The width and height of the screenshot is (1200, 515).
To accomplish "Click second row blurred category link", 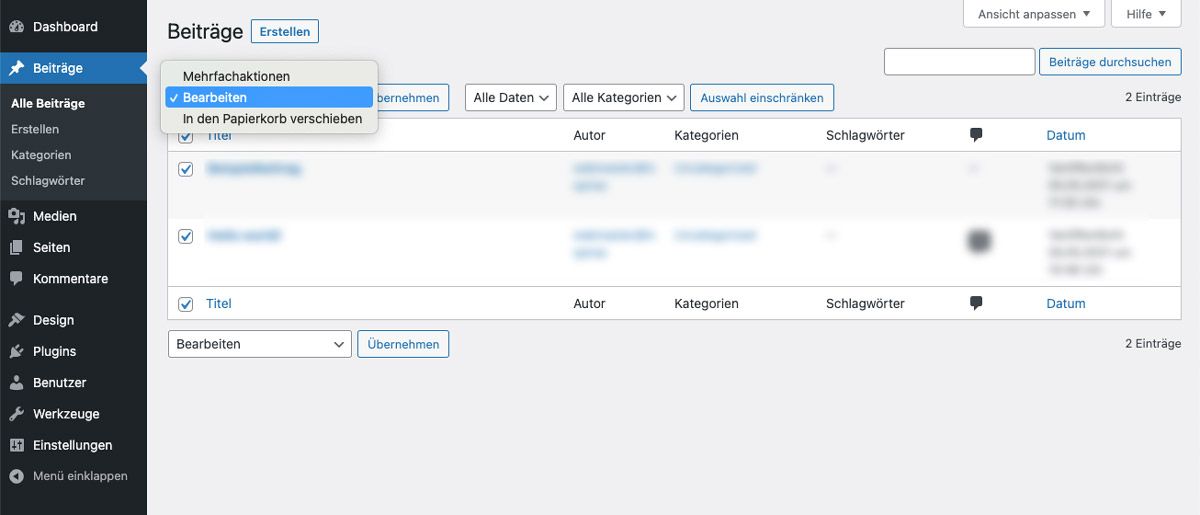I will point(715,236).
